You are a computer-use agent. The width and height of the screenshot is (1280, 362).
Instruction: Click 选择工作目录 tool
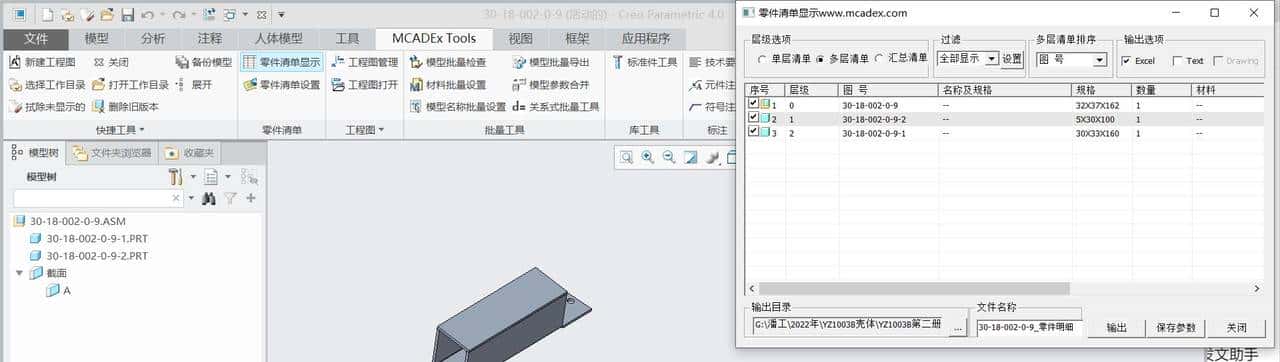(x=47, y=84)
